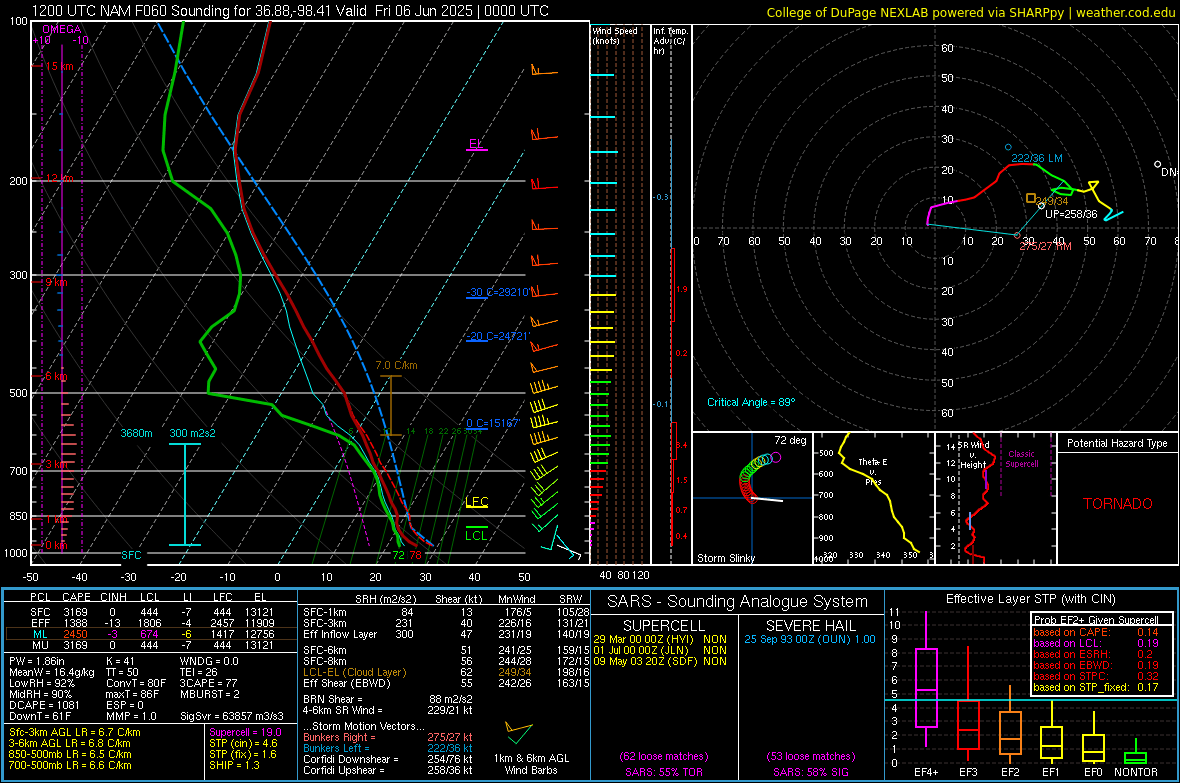Click the SFC-1km kinematics row
Image resolution: width=1180 pixels, height=783 pixels.
446,612
